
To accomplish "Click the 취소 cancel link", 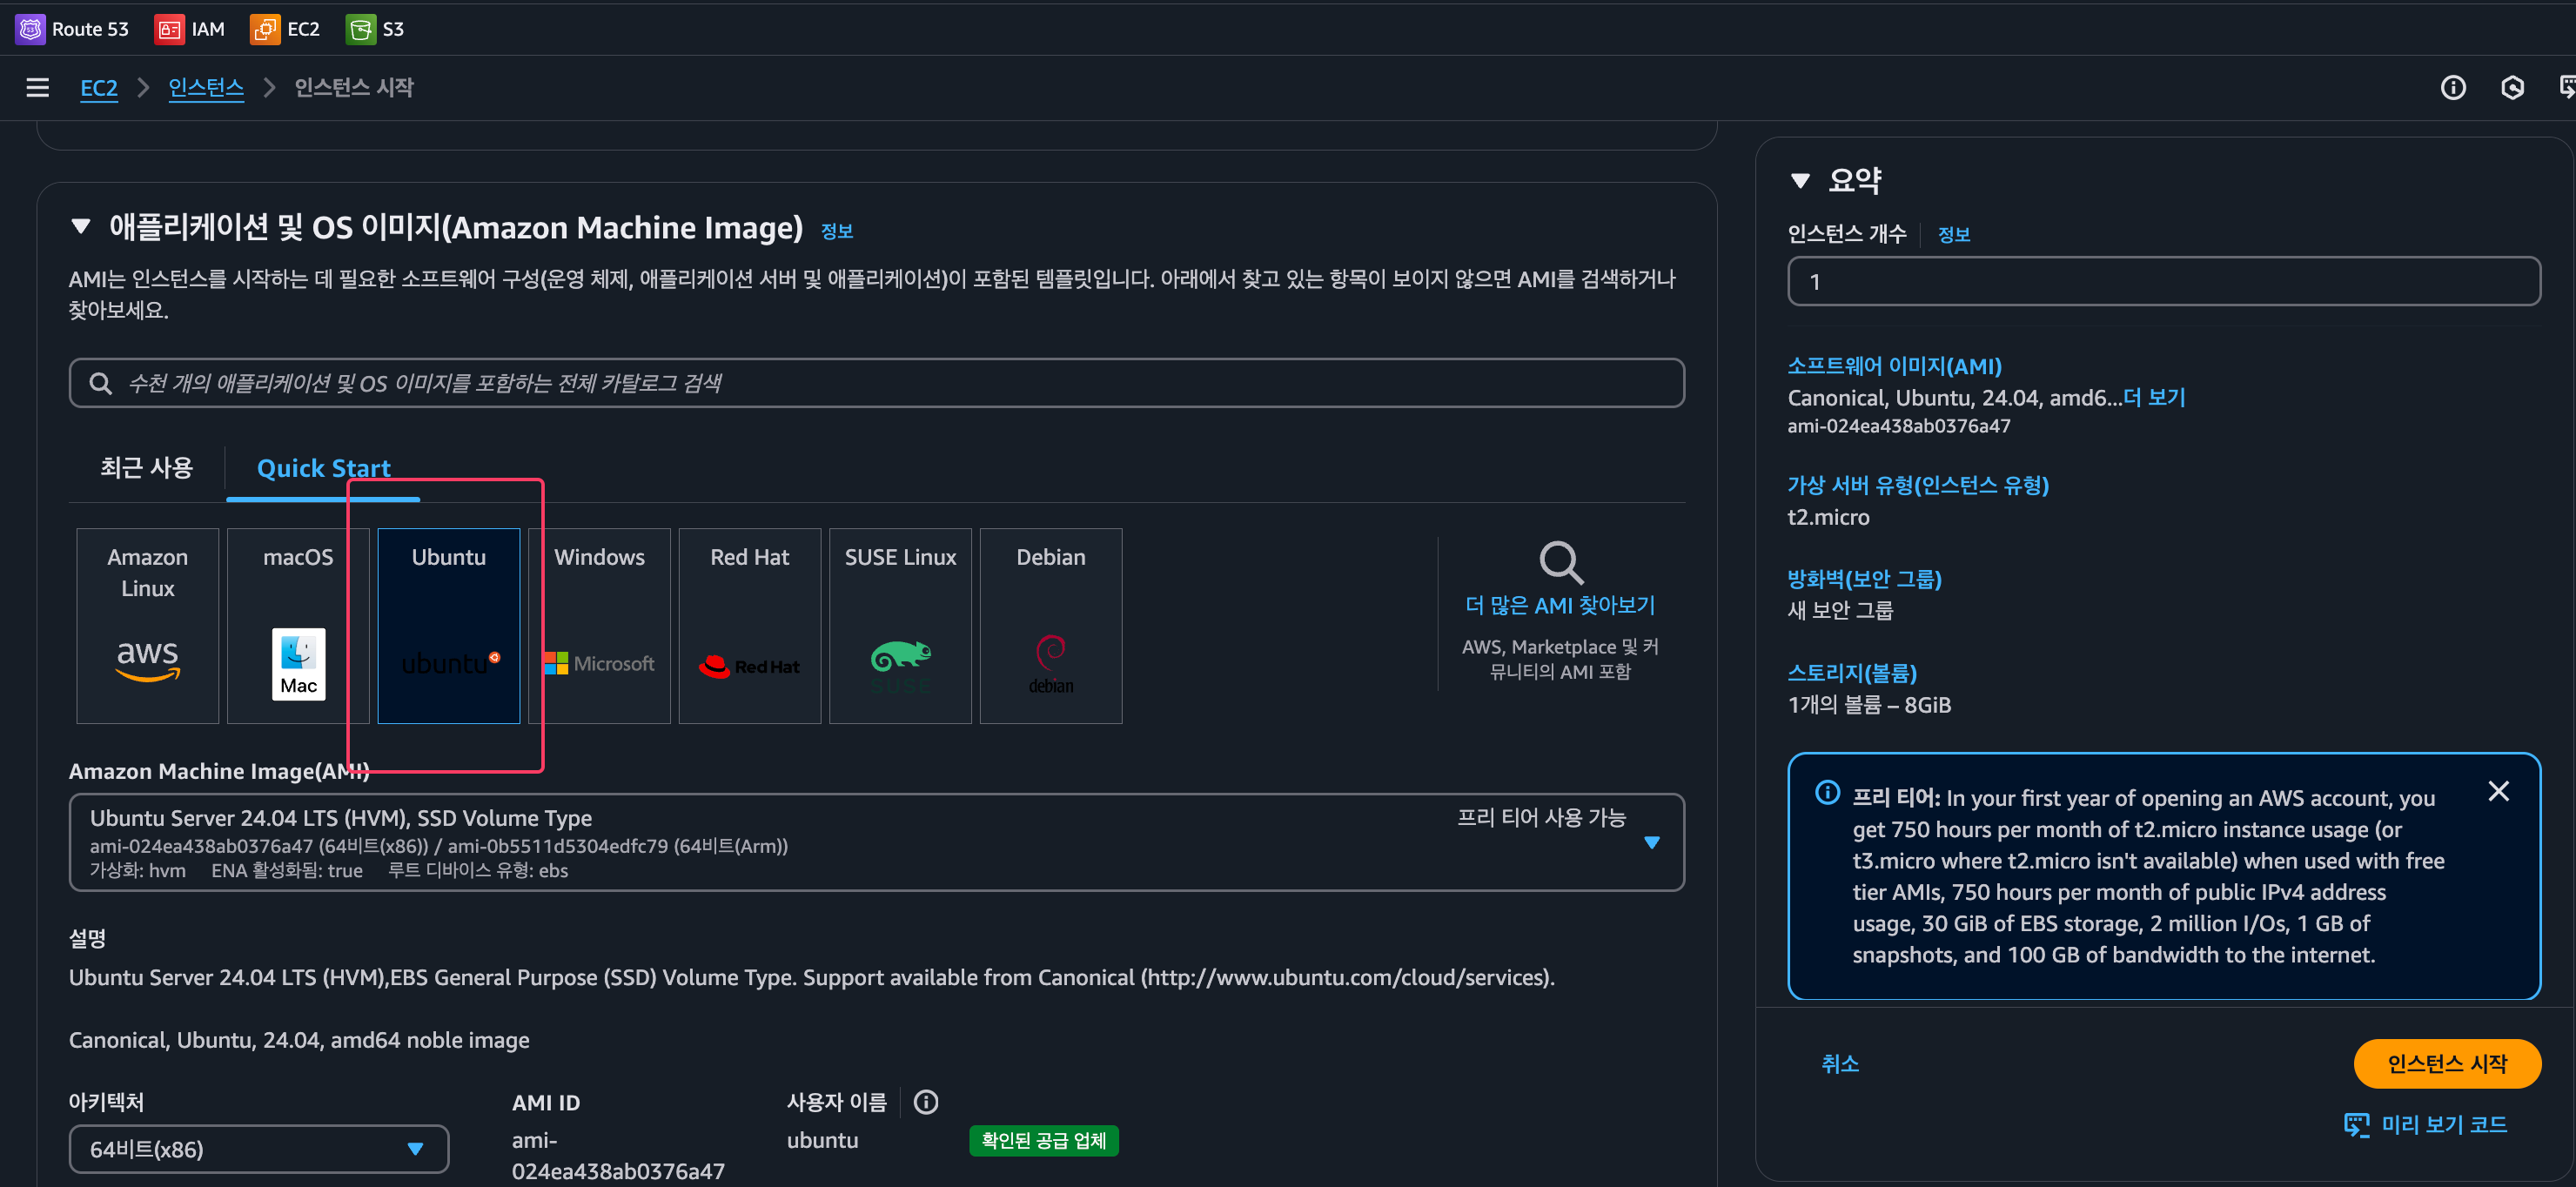I will [x=1839, y=1063].
